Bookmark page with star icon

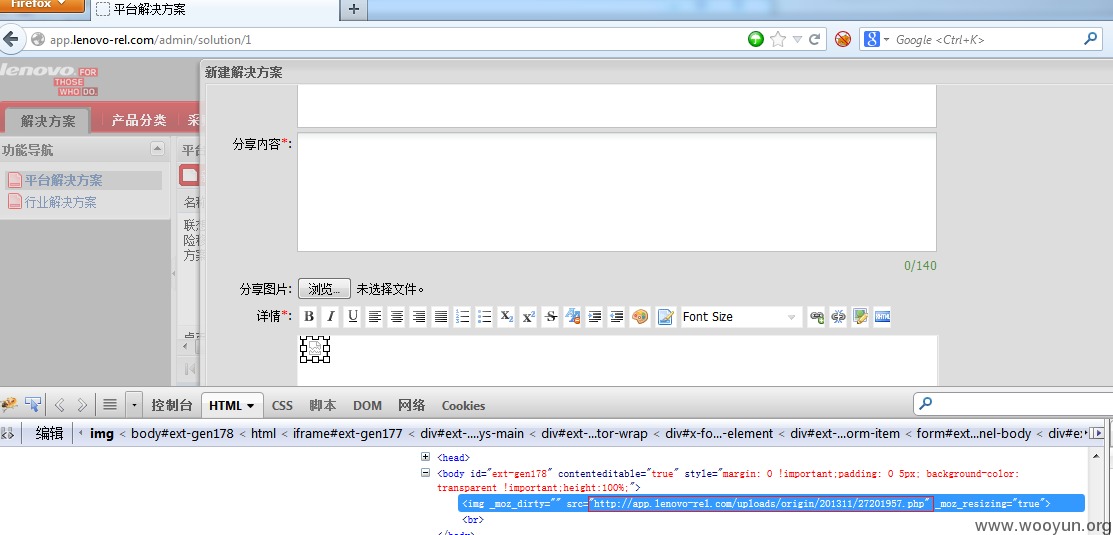(777, 40)
